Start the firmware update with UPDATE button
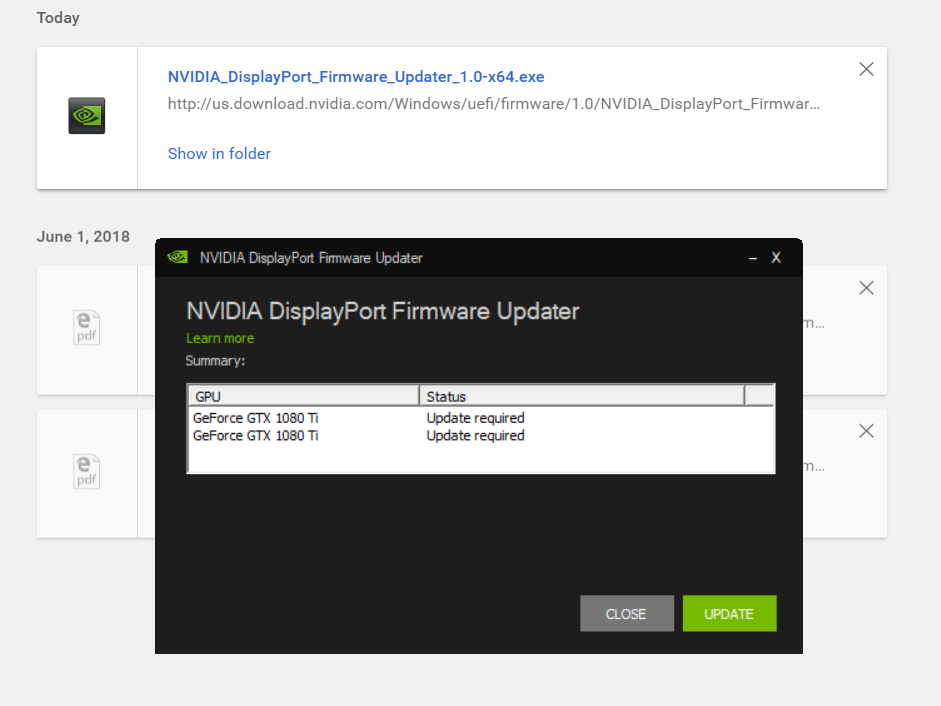The image size is (941, 706). click(729, 614)
